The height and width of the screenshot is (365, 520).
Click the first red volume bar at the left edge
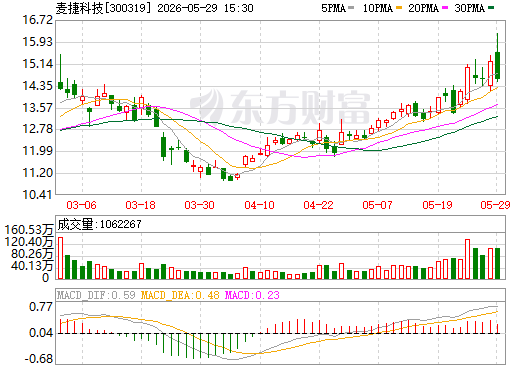tap(60, 258)
